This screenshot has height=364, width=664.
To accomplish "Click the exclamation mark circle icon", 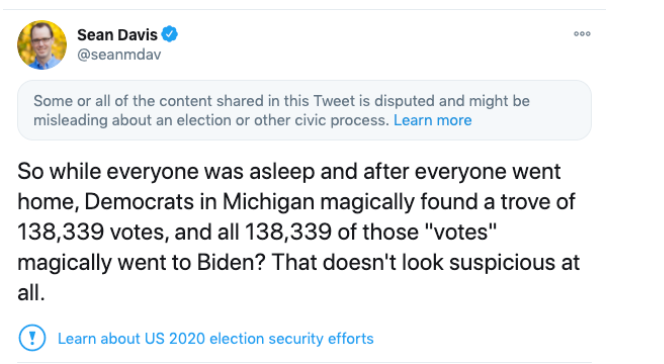I will 32,338.
